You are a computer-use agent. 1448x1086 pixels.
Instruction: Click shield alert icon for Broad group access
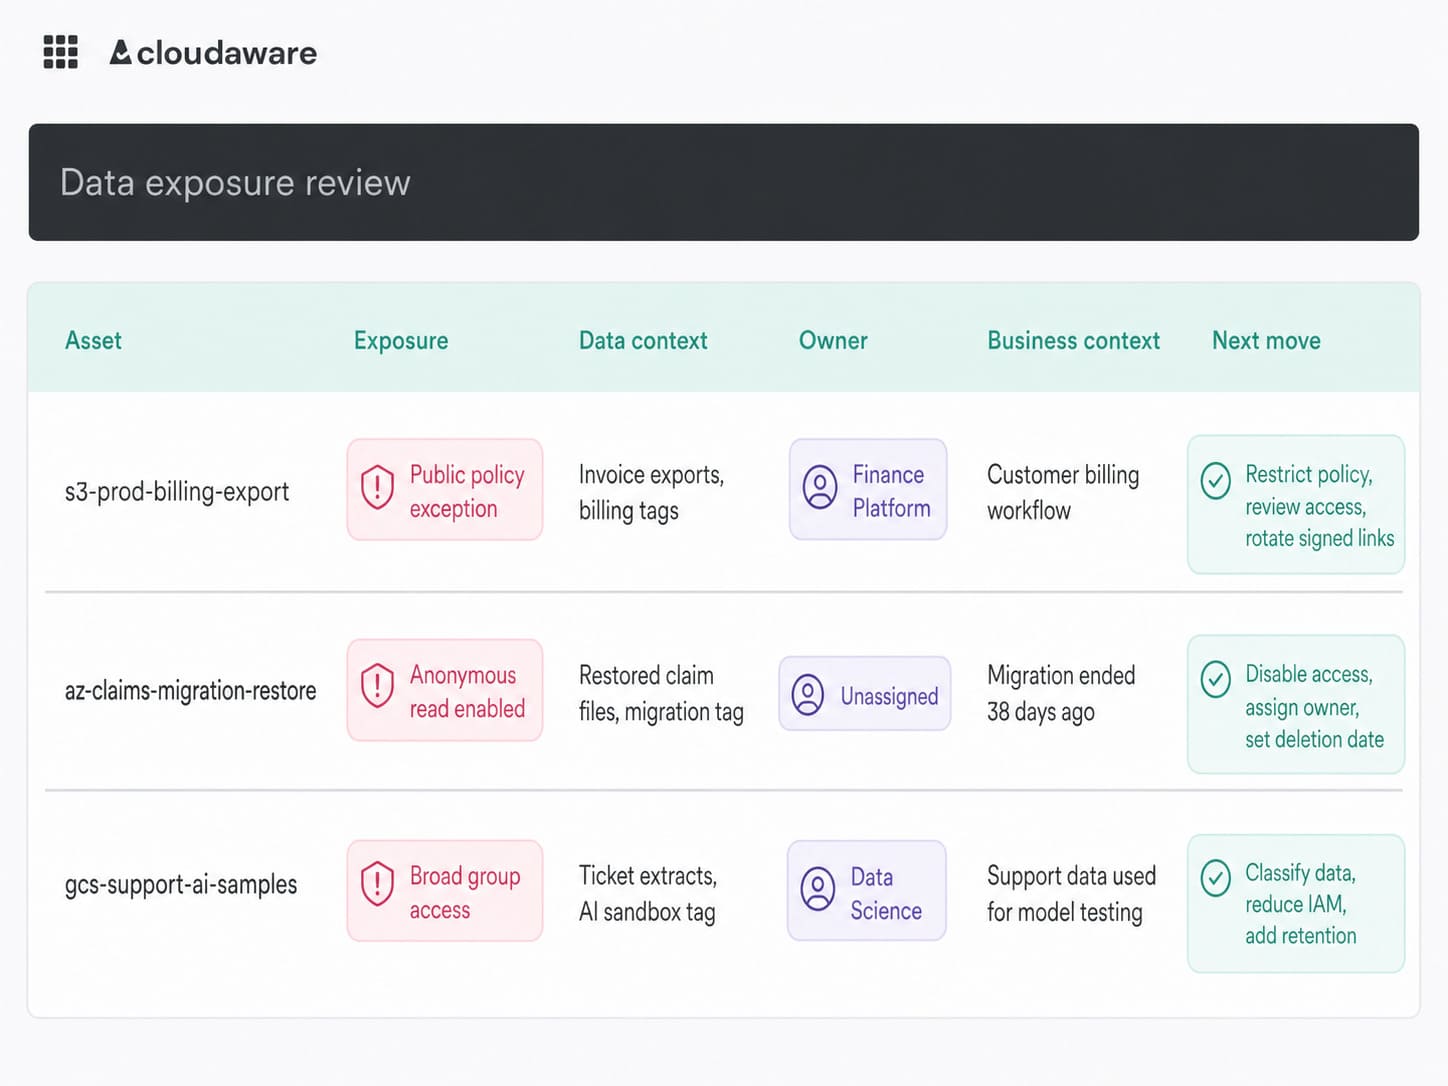377,885
